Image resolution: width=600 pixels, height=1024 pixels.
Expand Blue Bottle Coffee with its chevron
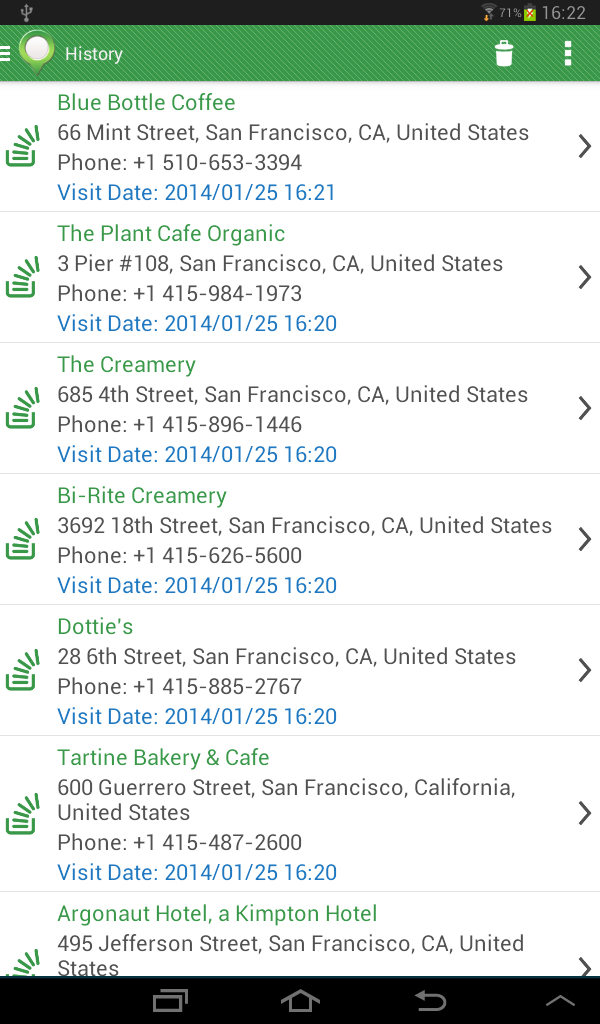(584, 146)
